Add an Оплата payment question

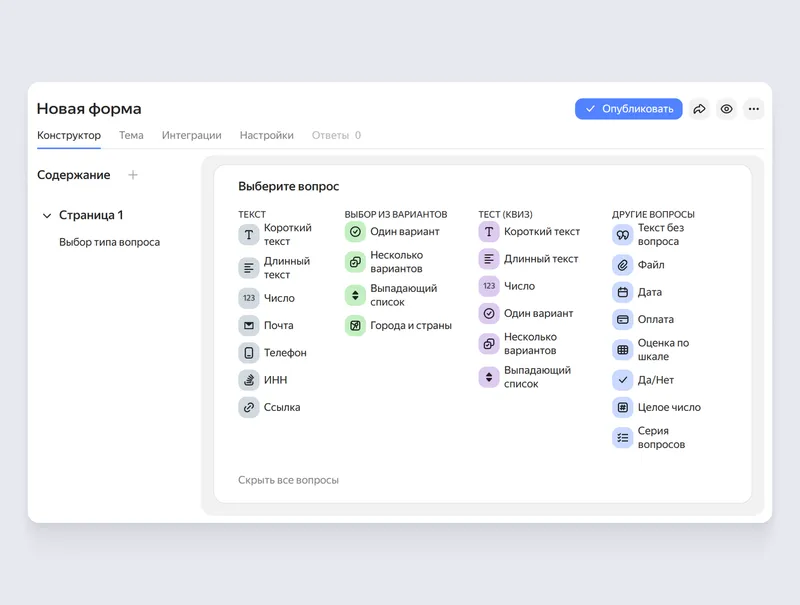click(x=643, y=319)
